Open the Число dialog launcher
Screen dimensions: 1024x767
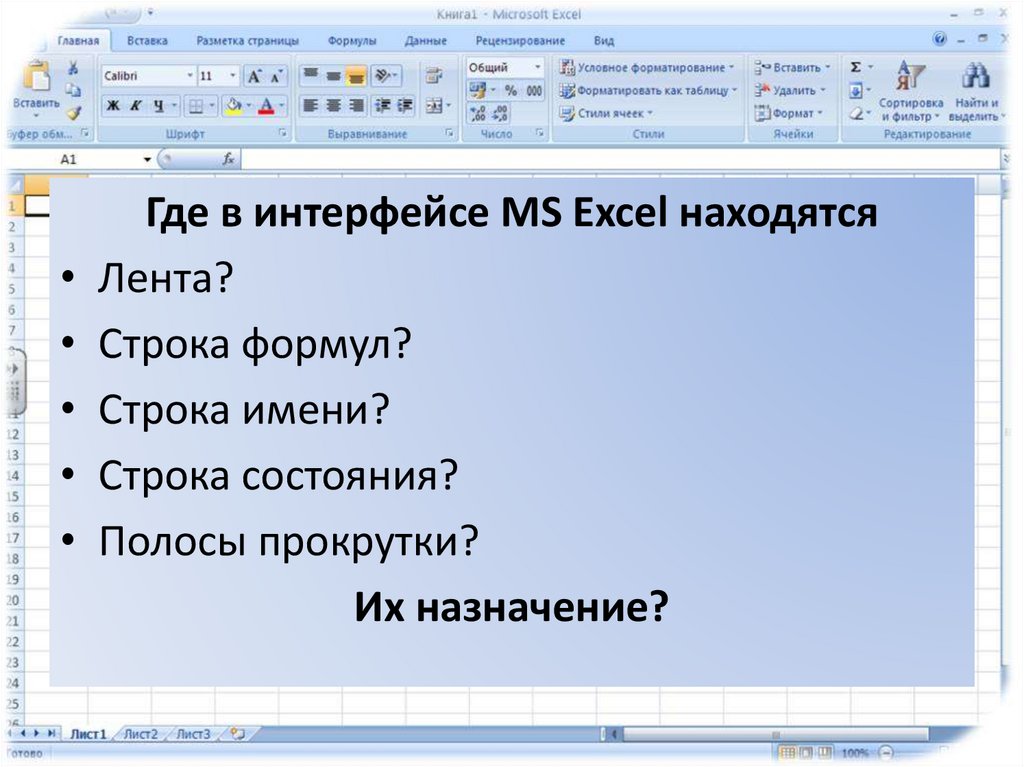tap(540, 133)
